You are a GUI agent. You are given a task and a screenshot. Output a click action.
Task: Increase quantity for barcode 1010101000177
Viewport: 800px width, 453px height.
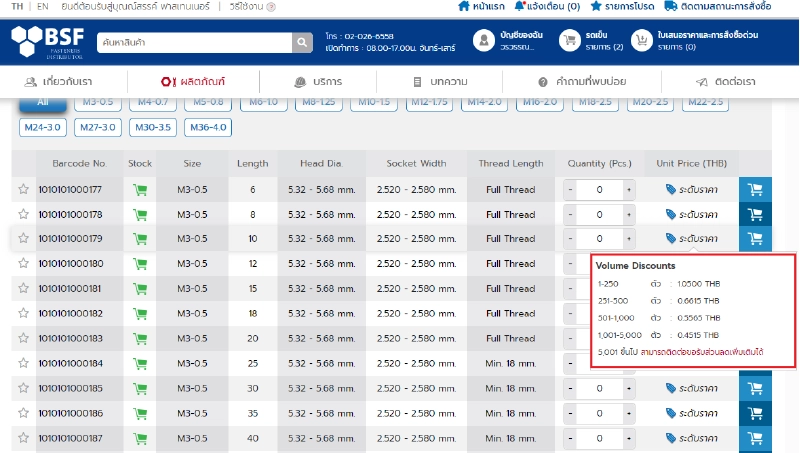tap(628, 189)
